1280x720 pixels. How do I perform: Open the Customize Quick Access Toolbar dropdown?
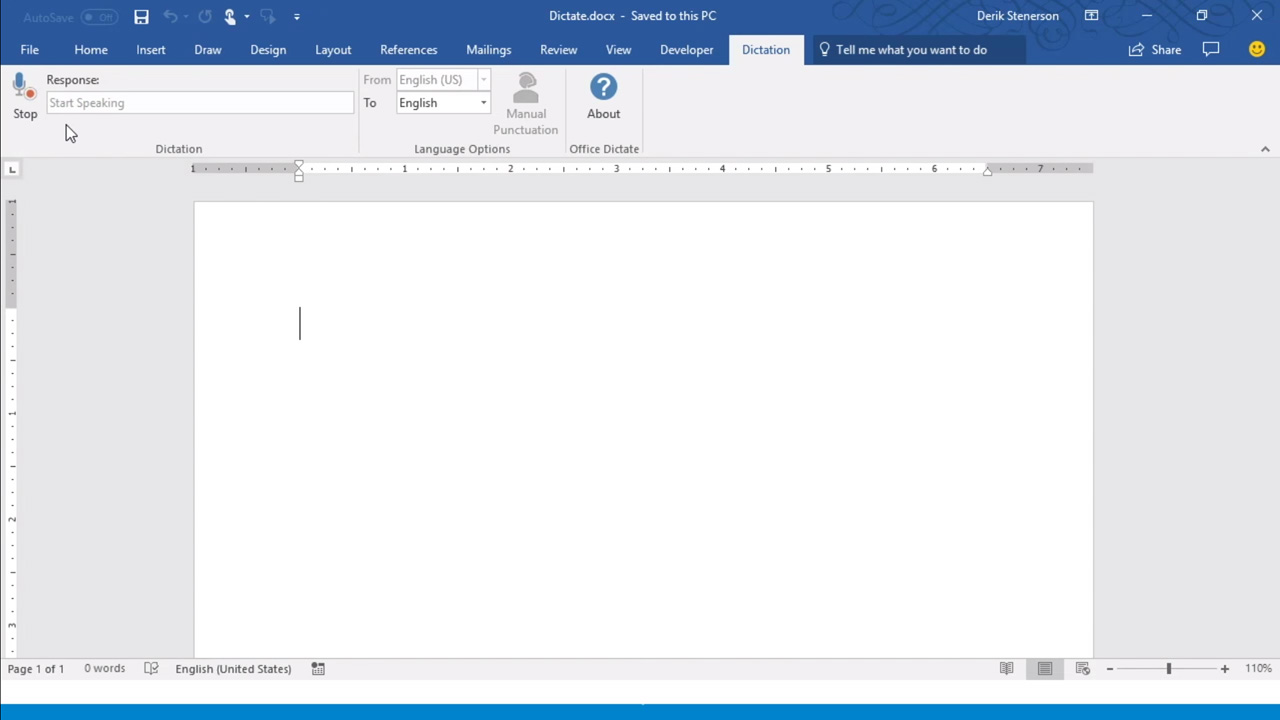tap(297, 17)
